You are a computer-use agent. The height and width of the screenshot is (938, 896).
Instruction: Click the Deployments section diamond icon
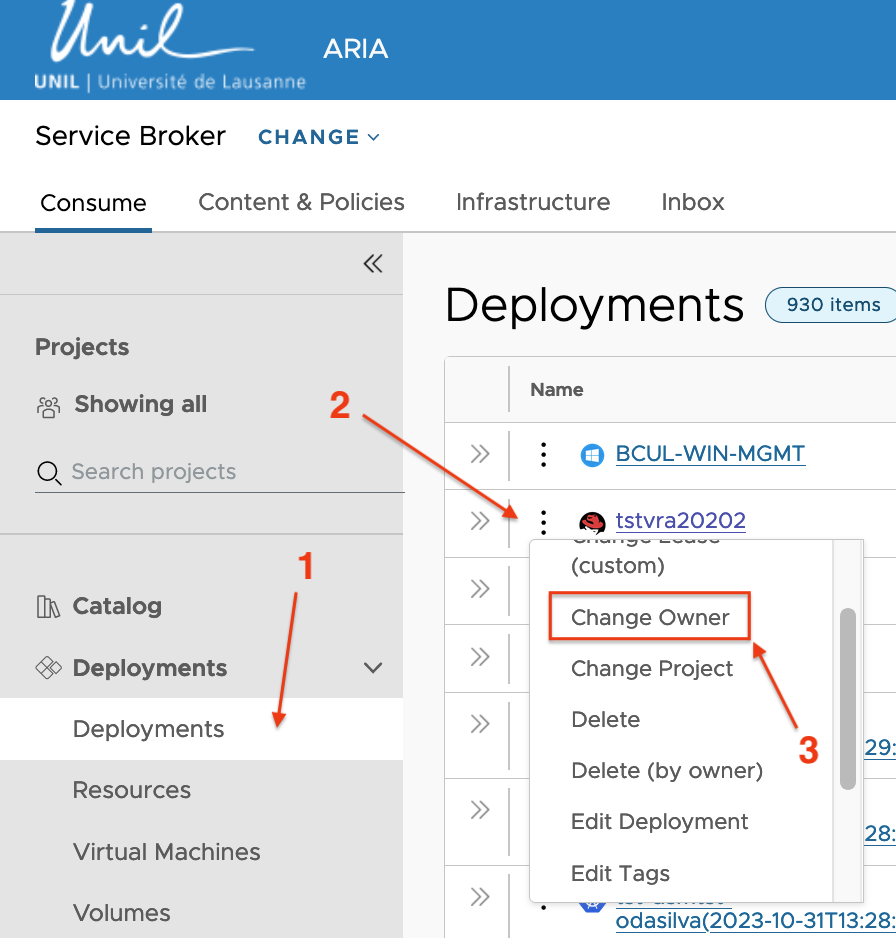48,668
